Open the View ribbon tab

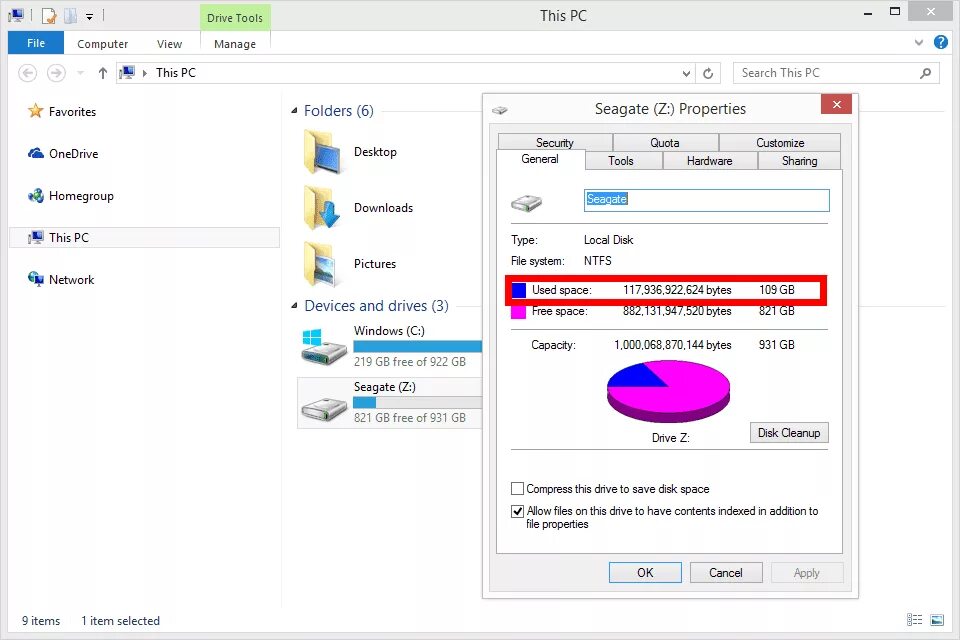tap(169, 44)
